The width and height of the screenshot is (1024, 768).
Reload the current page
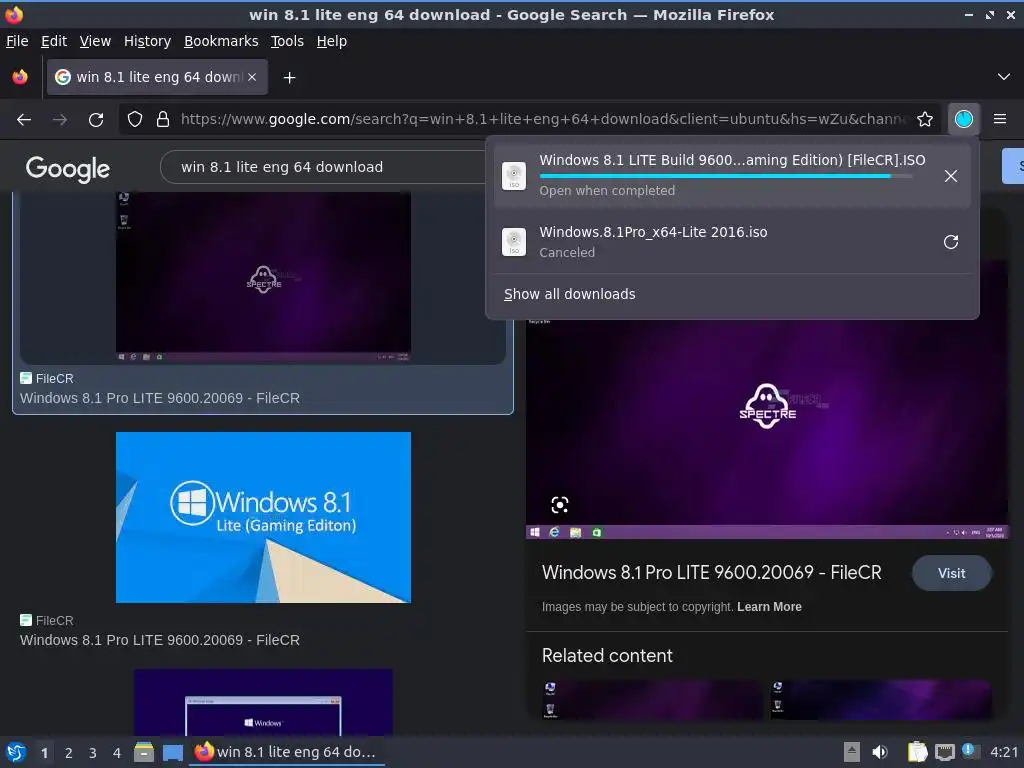coord(96,120)
